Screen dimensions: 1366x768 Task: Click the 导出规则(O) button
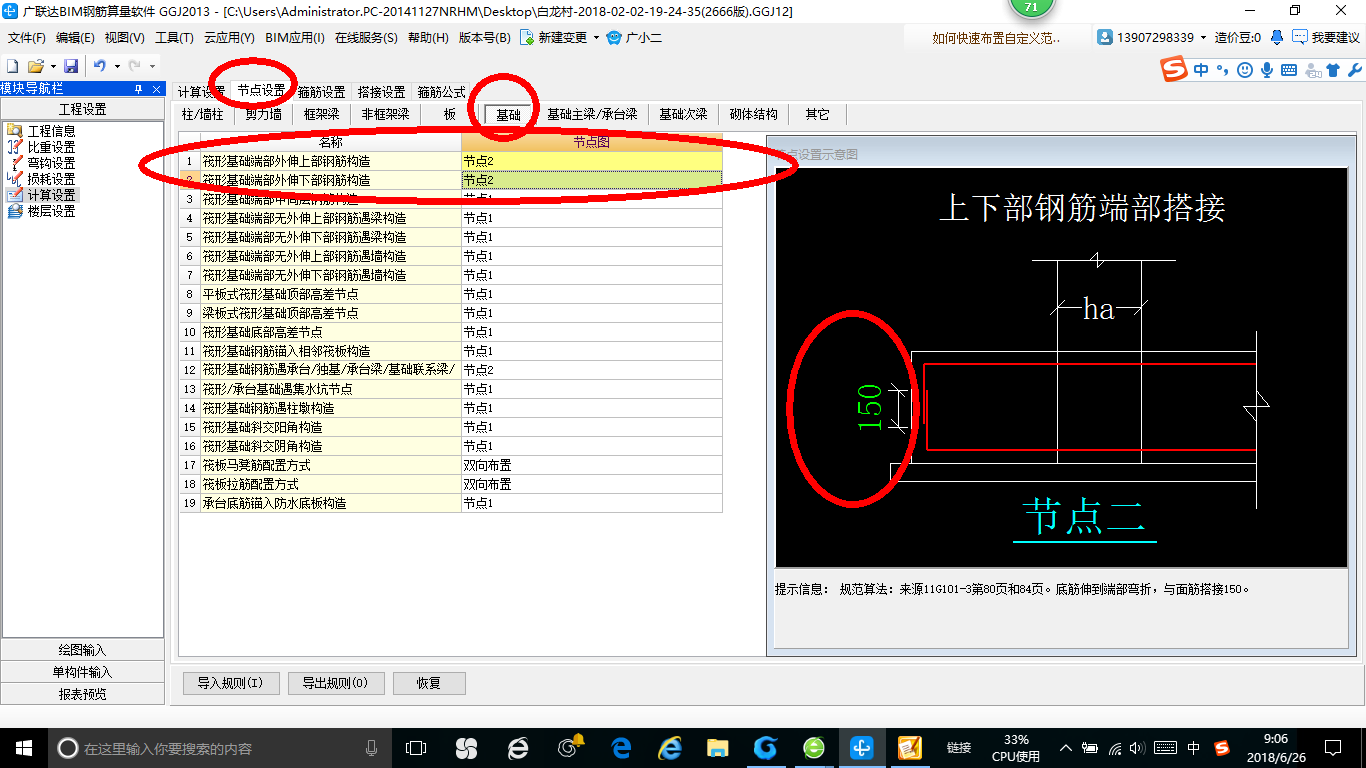pyautogui.click(x=335, y=684)
